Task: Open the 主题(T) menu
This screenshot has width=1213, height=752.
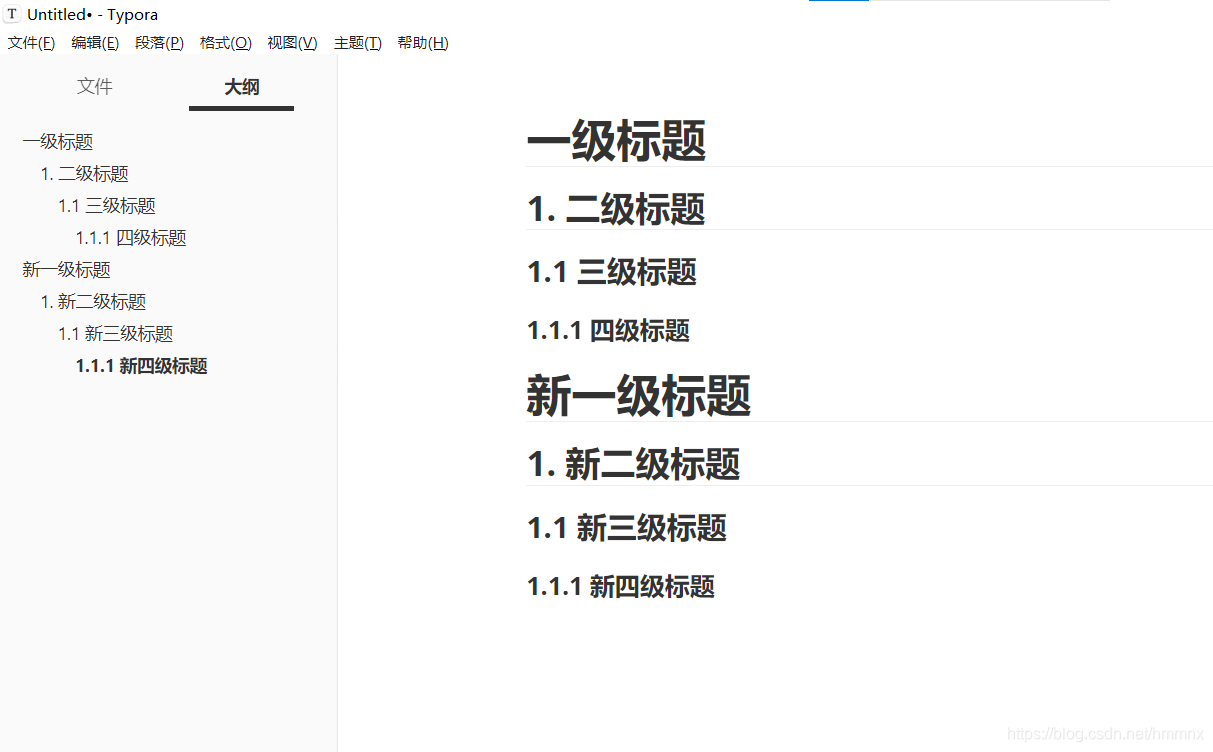Action: (358, 42)
